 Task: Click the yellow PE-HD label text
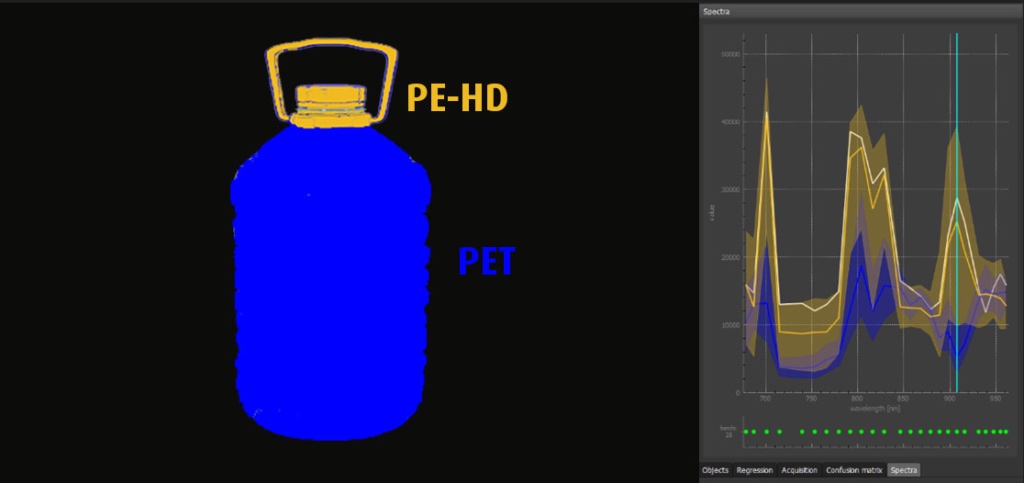coord(457,97)
